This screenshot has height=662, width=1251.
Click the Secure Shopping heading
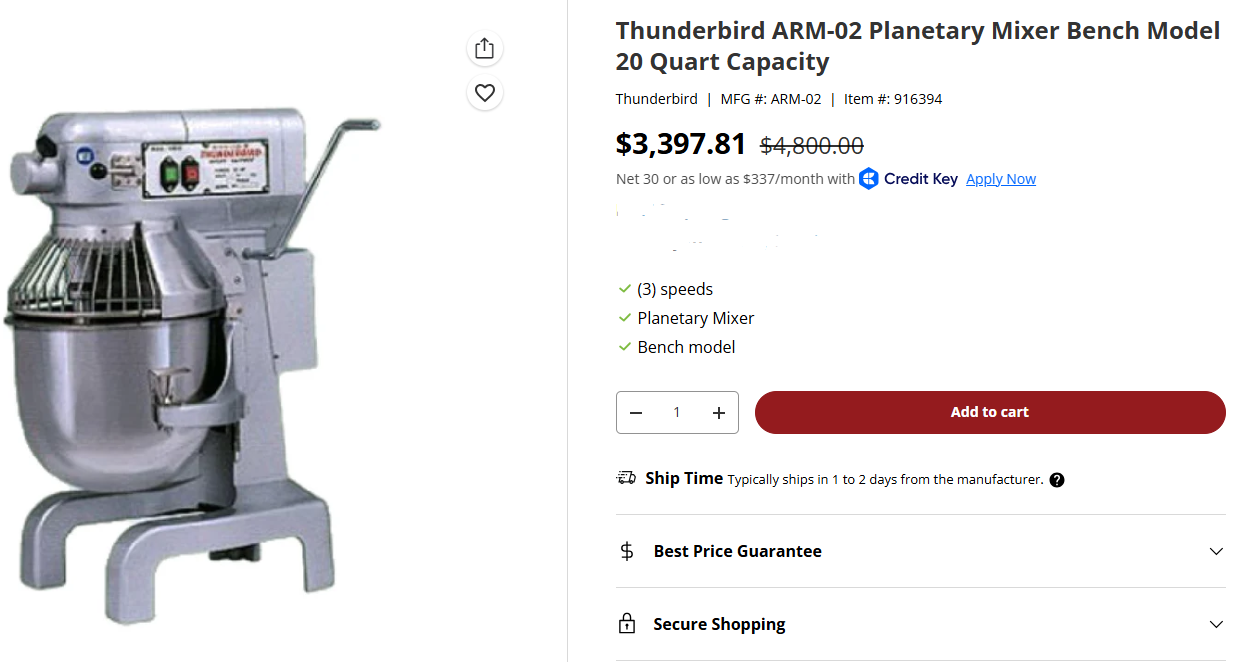pos(719,624)
